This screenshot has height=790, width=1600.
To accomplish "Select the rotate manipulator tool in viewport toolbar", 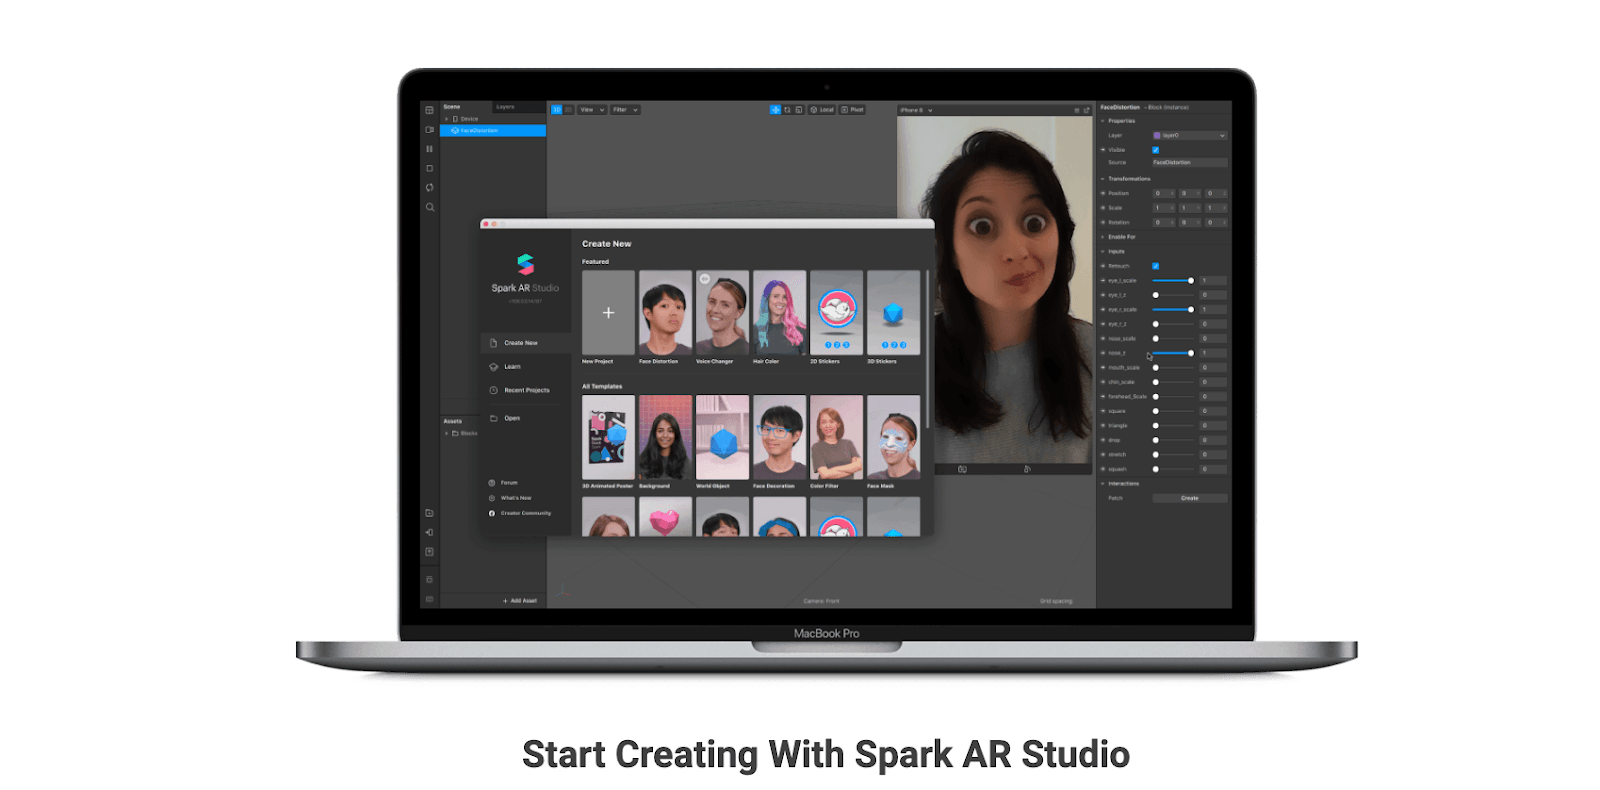I will pyautogui.click(x=787, y=110).
